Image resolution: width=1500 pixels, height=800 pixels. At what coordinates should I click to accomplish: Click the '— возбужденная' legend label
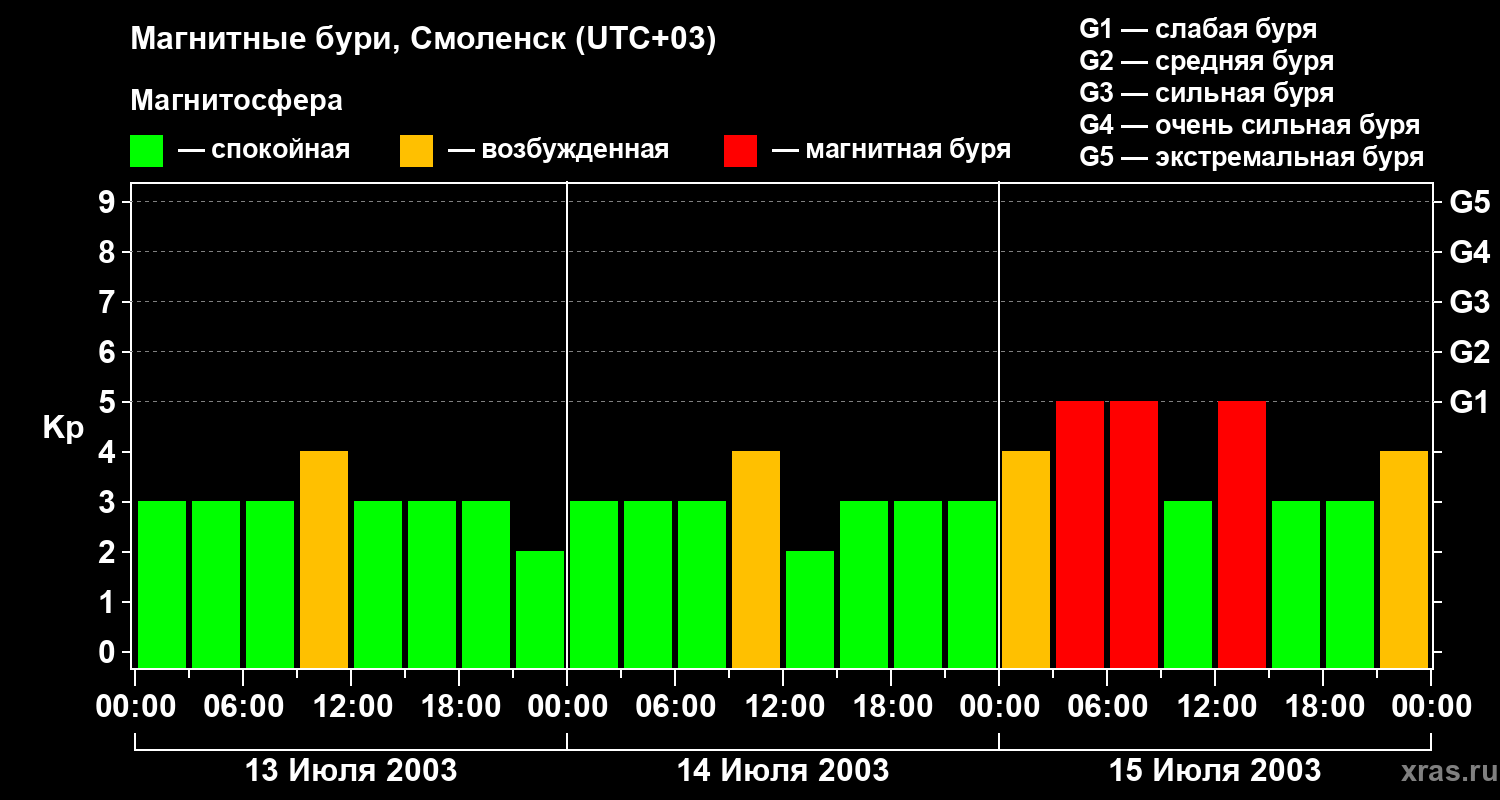click(x=558, y=151)
